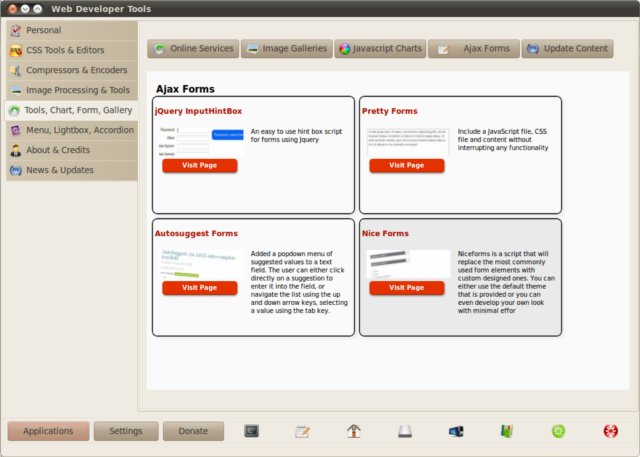Switch to the Javascript Charts tab
Image resolution: width=640 pixels, height=457 pixels.
380,49
